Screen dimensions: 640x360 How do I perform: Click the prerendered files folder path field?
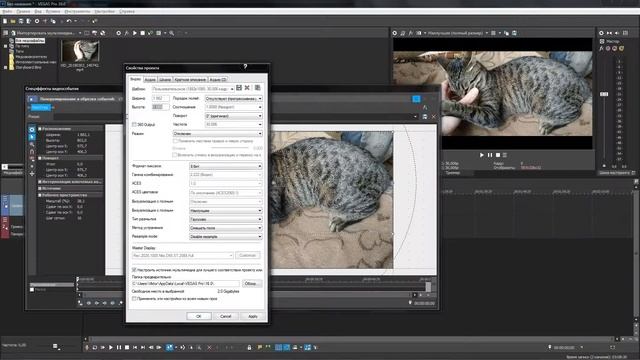(185, 283)
